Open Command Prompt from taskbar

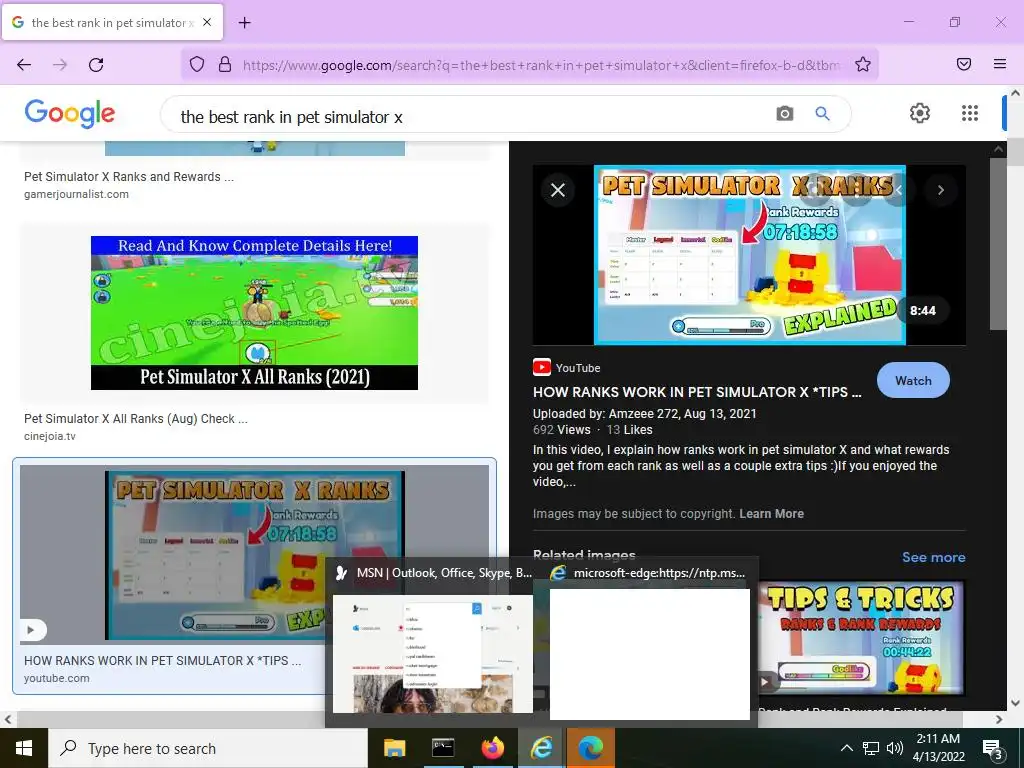[443, 748]
